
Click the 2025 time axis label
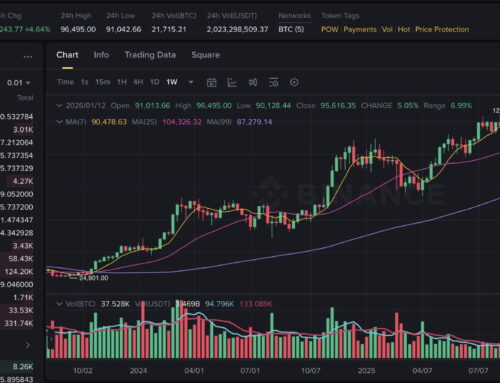[366, 371]
